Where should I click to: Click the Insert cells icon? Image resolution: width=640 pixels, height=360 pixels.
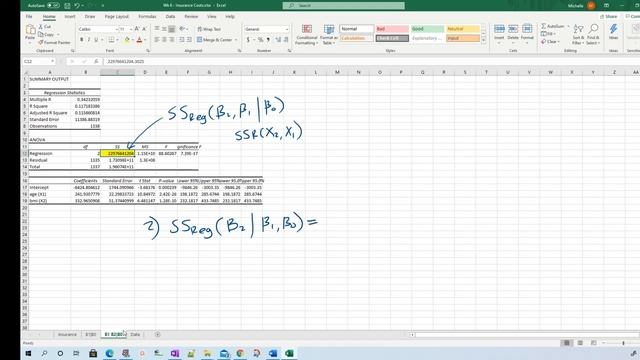pyautogui.click(x=499, y=29)
